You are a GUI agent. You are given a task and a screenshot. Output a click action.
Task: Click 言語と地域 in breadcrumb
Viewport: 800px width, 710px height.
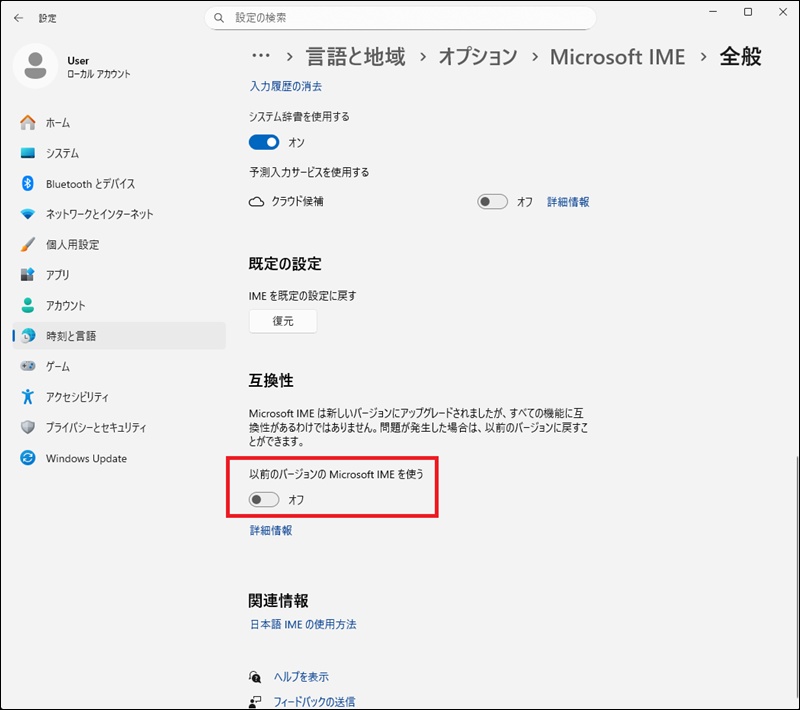coord(357,57)
